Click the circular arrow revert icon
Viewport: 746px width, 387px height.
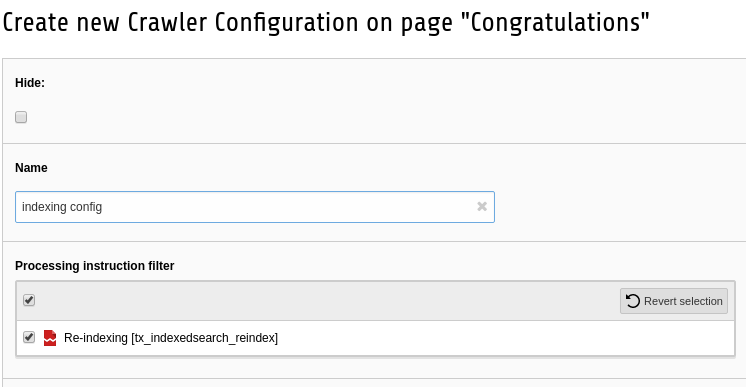pyautogui.click(x=633, y=301)
